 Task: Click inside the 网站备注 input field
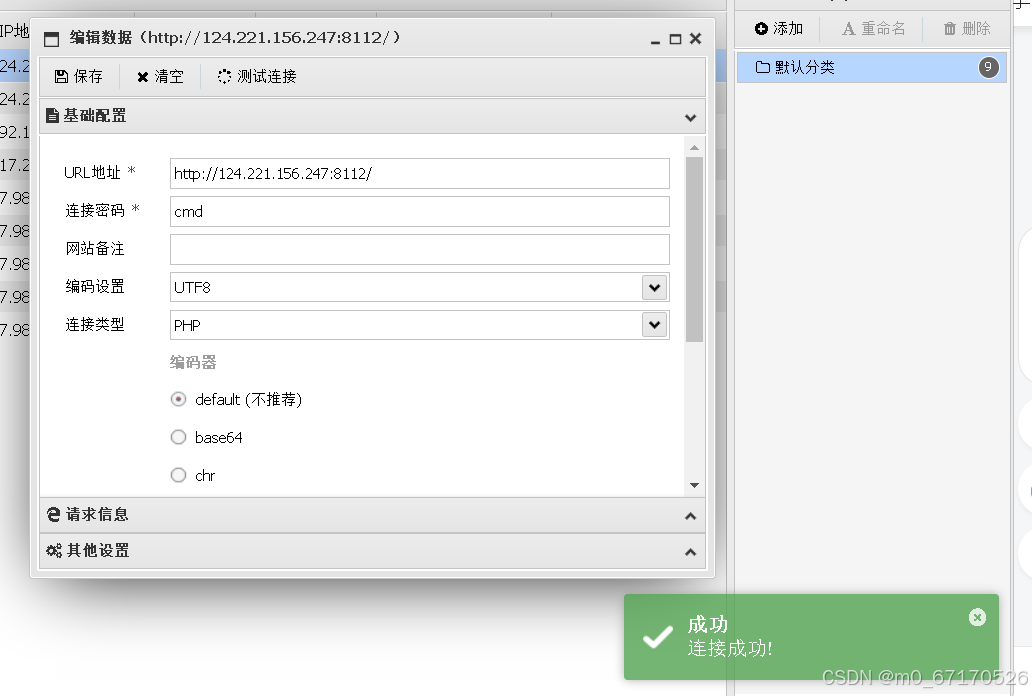(420, 249)
